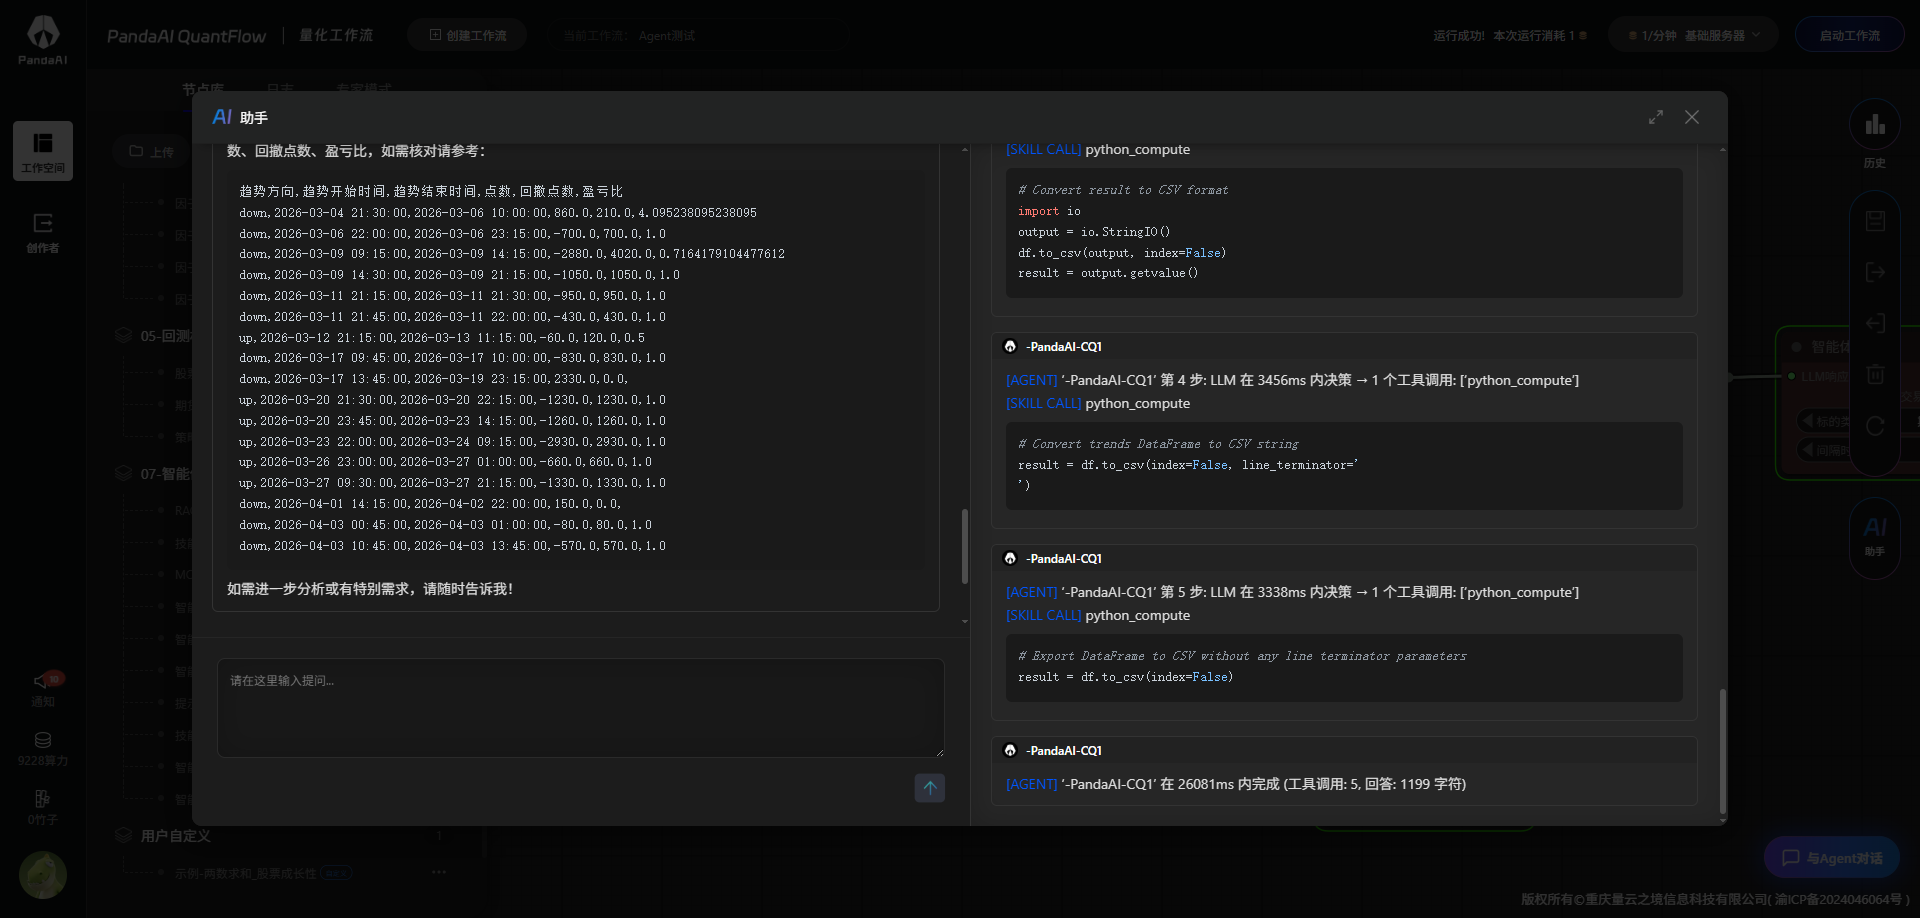Screen dimensions: 1920x918
Task: Click the 9228算力 compute power icon
Action: tap(43, 748)
